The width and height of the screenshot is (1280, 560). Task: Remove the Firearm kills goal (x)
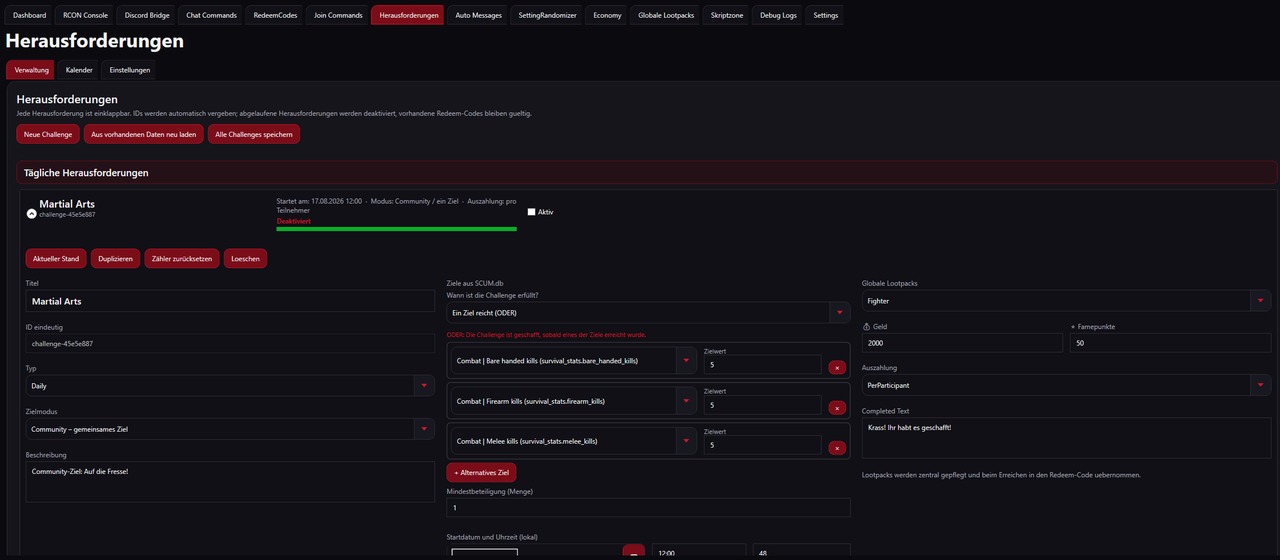click(837, 407)
